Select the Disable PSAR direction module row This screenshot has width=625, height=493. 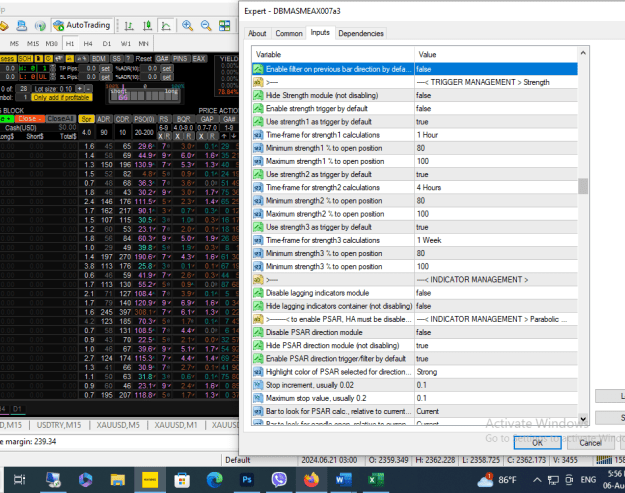click(415, 332)
